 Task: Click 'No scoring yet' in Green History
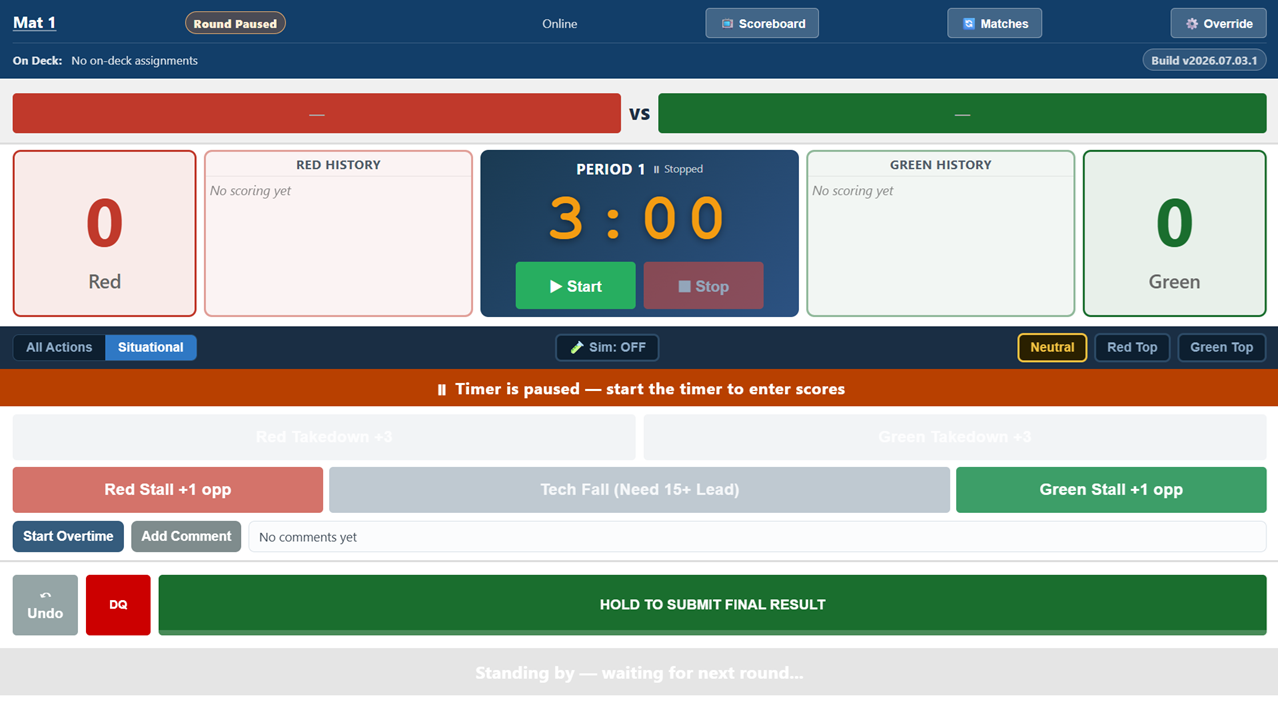point(853,191)
